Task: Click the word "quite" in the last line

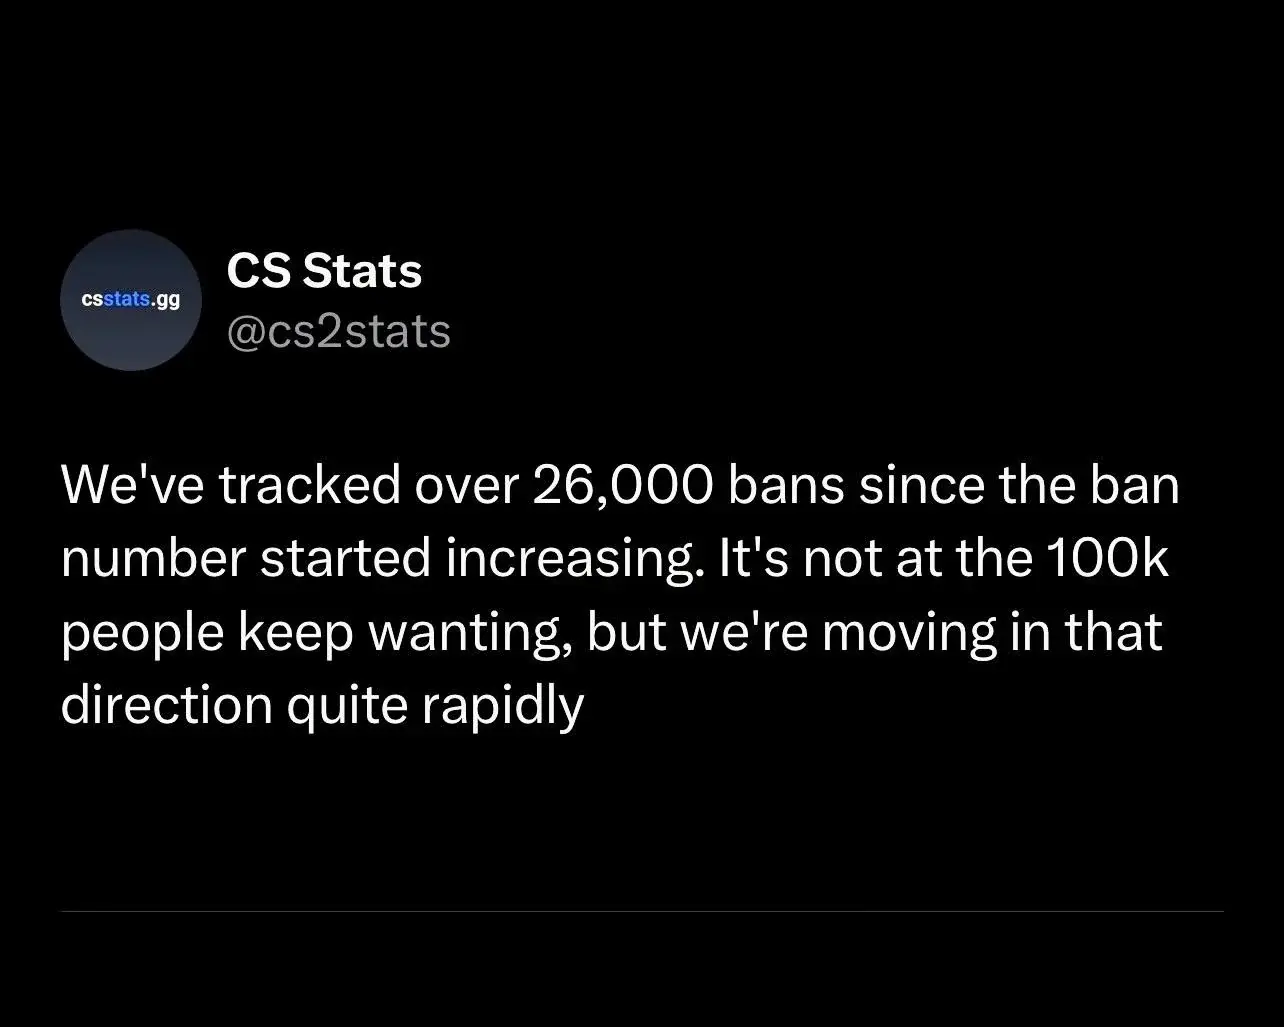Action: [x=347, y=706]
